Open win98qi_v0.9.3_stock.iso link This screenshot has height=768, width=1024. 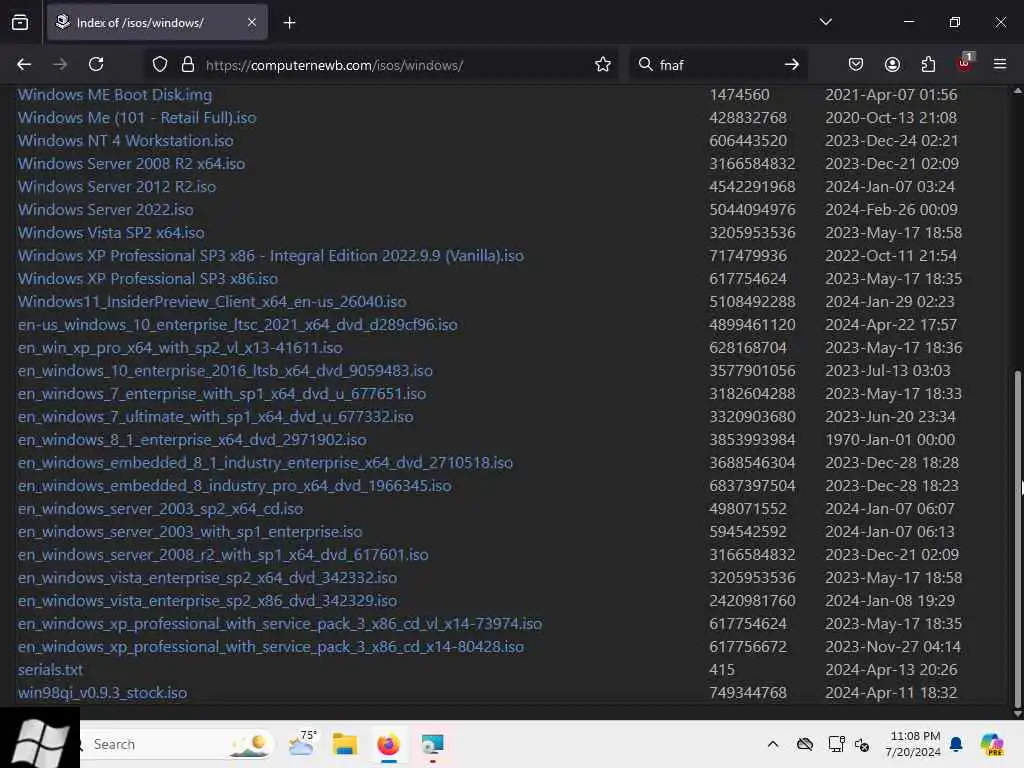tap(103, 693)
